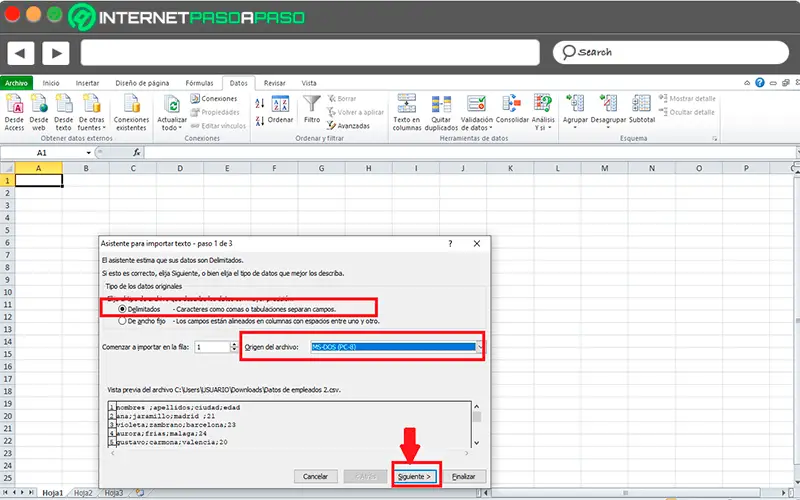Open Validación de datos menu
The height and width of the screenshot is (500, 800).
477,112
